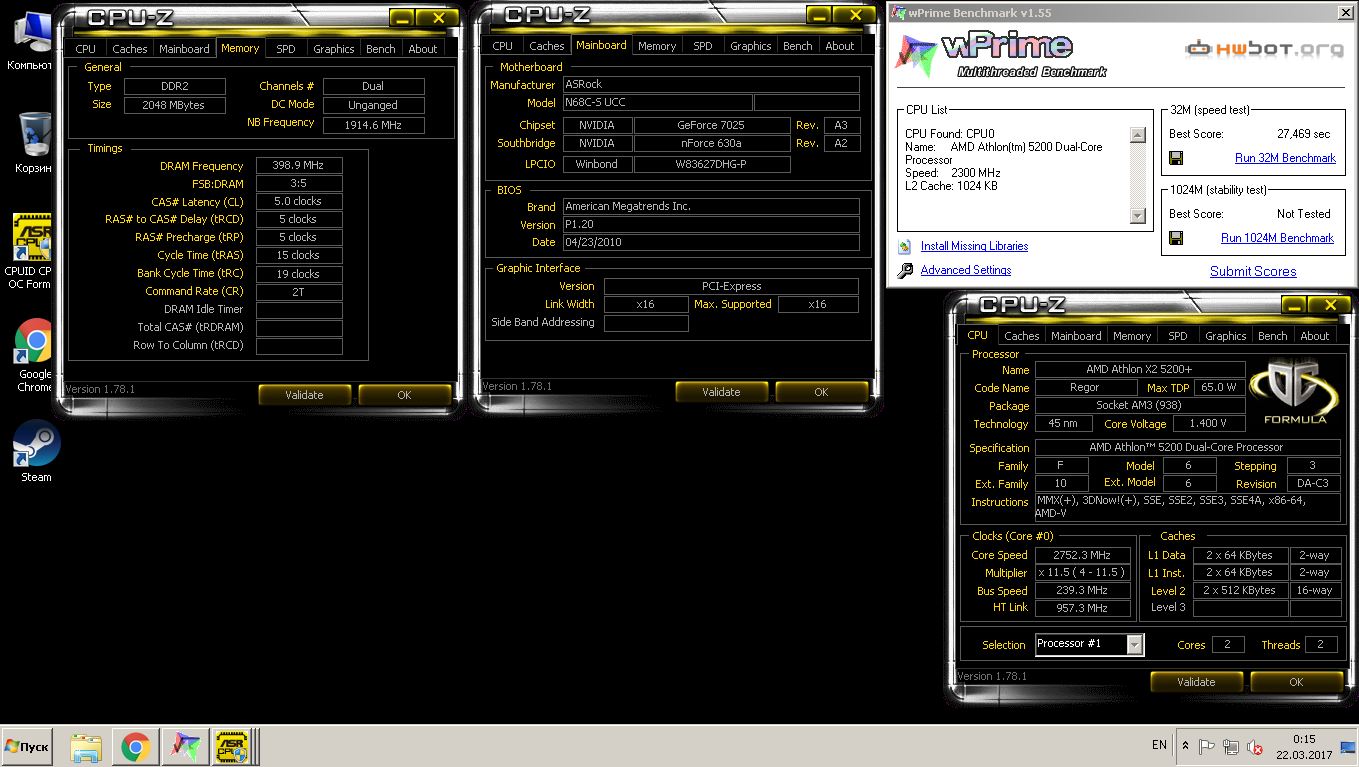The width and height of the screenshot is (1359, 767).
Task: Switch to Caches tab in Memory window
Action: point(130,49)
